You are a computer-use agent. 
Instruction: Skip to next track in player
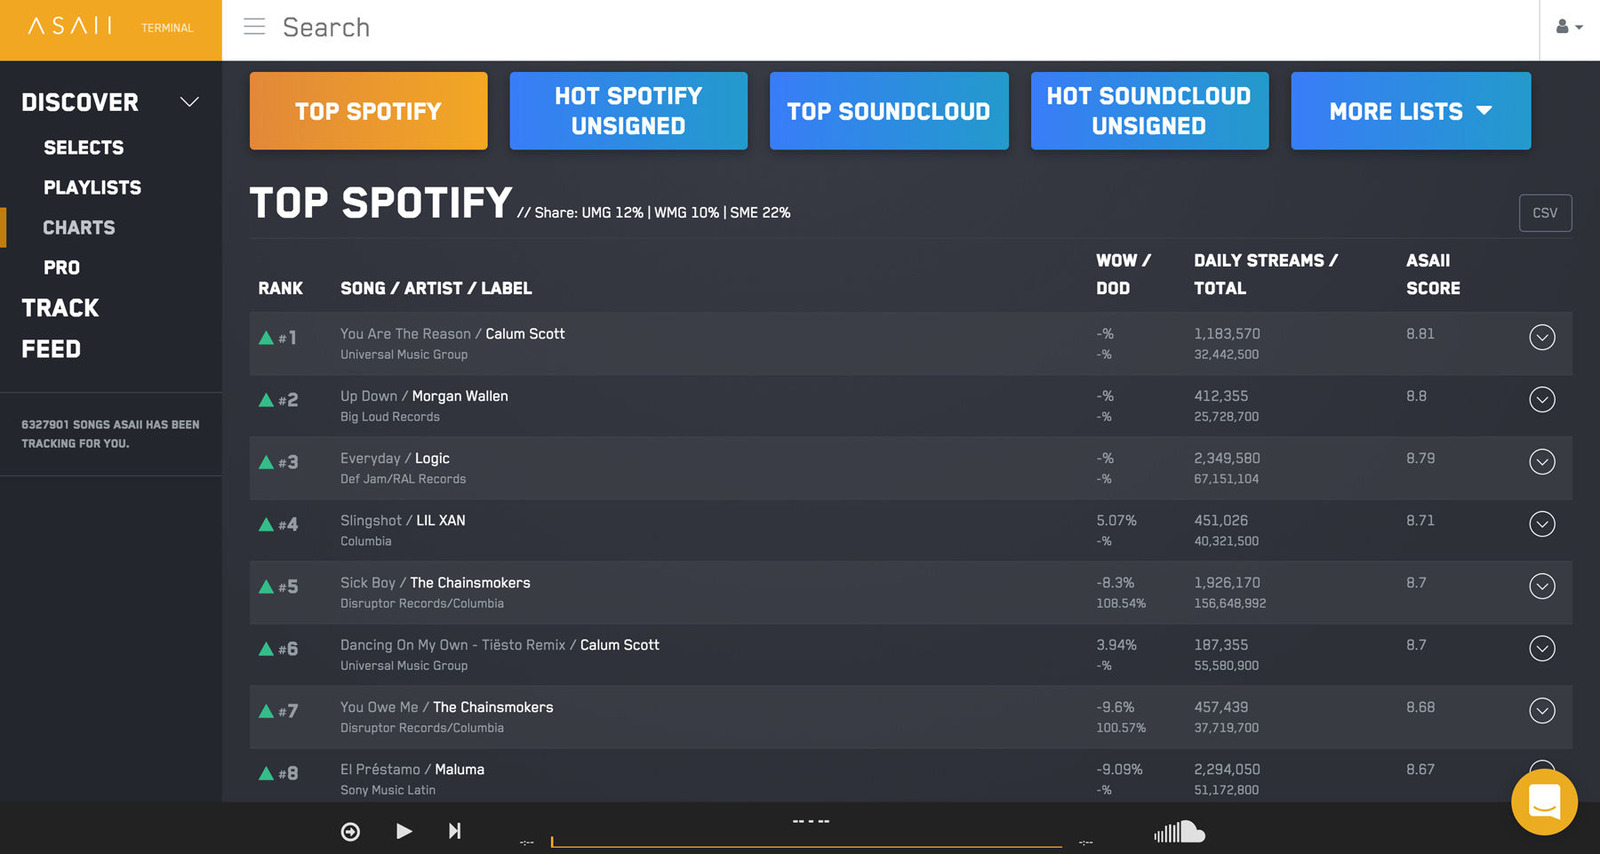click(455, 831)
